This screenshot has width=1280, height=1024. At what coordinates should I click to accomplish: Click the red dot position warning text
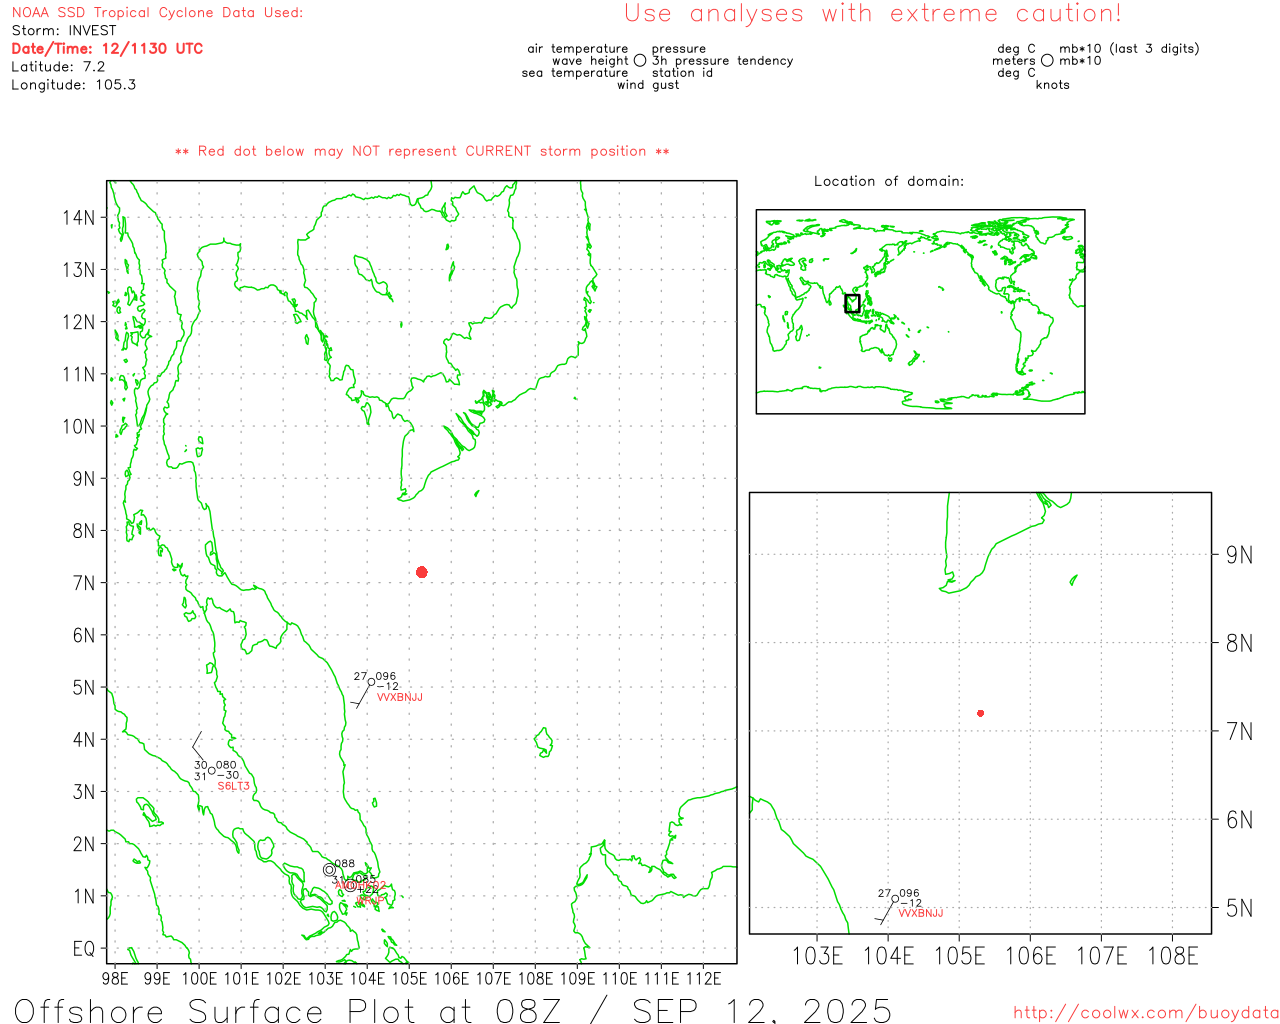pyautogui.click(x=422, y=151)
